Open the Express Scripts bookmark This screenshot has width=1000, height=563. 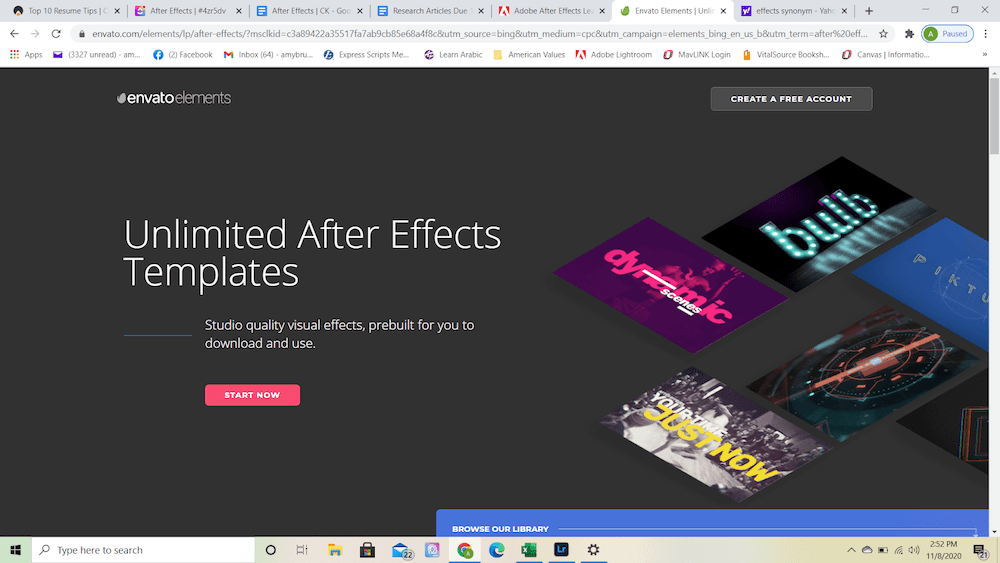[366, 55]
